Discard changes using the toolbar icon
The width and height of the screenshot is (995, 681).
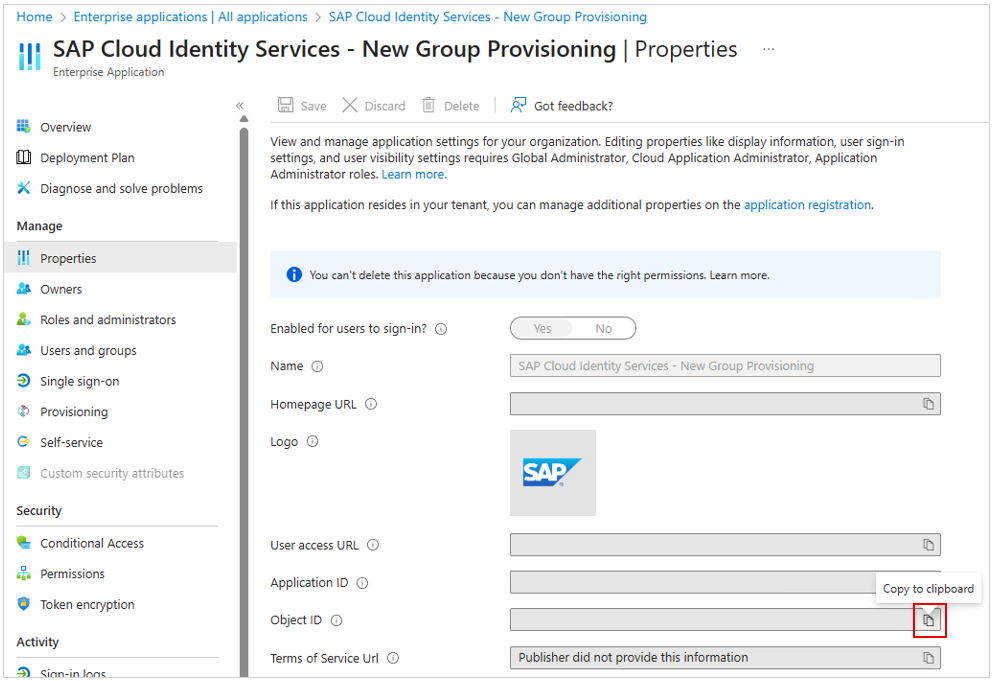(372, 105)
